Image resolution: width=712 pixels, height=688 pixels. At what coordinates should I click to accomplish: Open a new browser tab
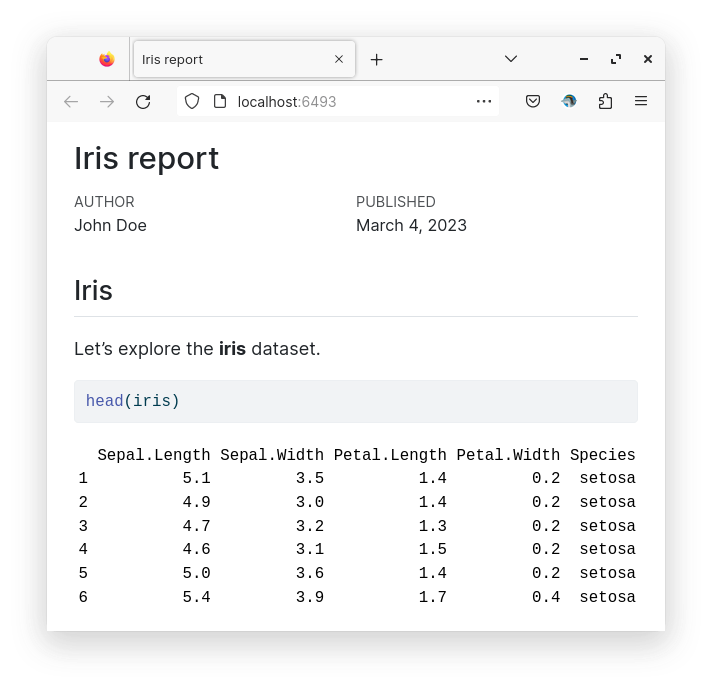point(376,60)
